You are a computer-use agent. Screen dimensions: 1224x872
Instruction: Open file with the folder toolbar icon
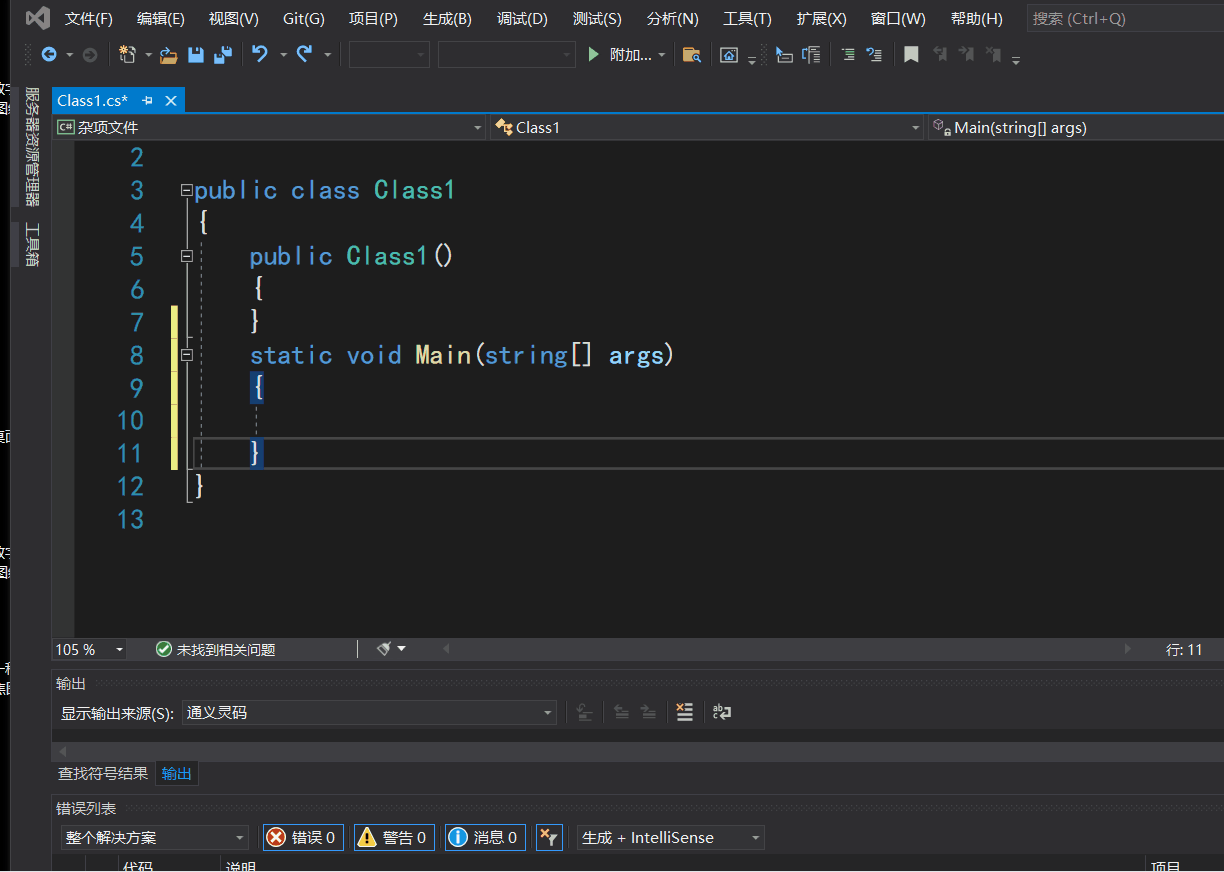tap(168, 55)
